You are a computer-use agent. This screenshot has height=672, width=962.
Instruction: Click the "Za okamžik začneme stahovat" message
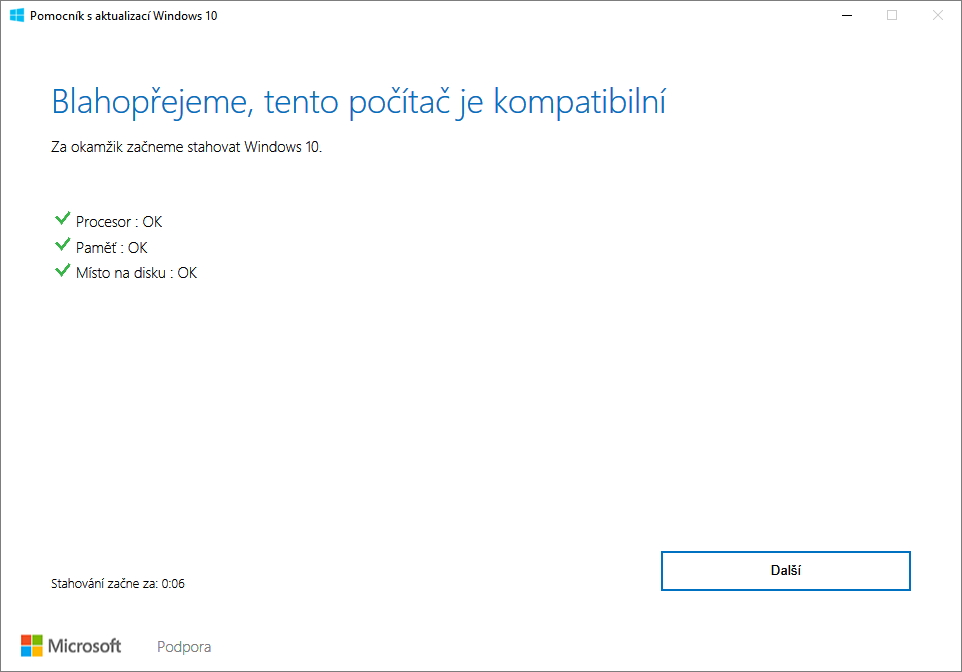(187, 148)
